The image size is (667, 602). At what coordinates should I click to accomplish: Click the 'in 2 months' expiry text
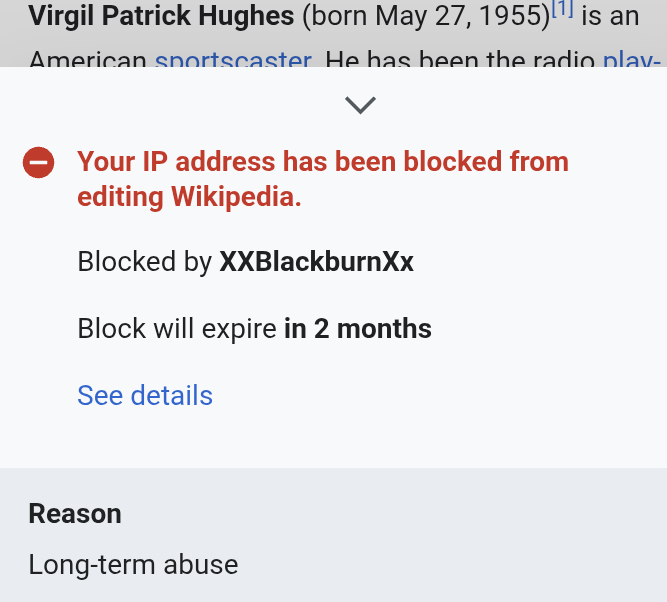point(358,328)
